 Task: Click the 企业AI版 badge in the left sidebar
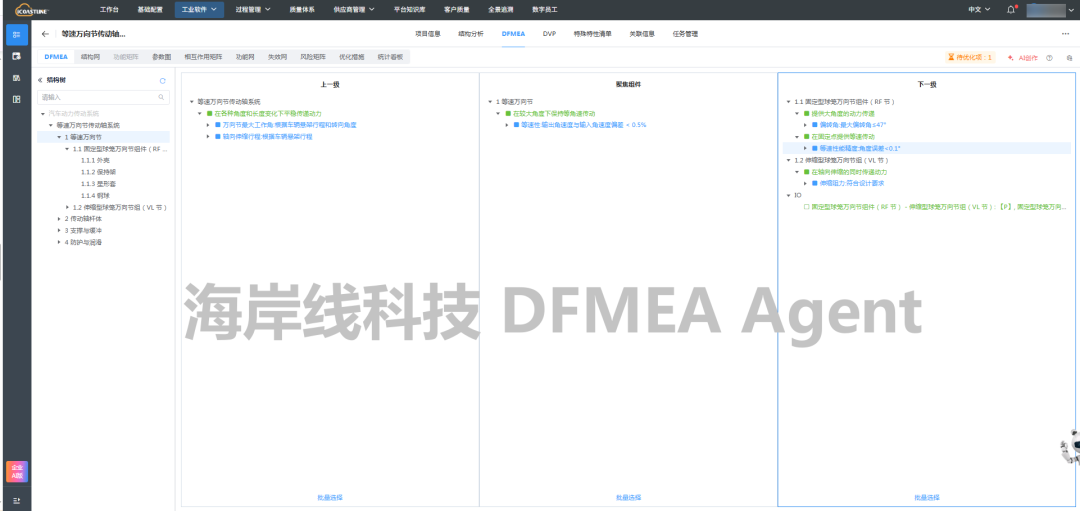coord(16,471)
